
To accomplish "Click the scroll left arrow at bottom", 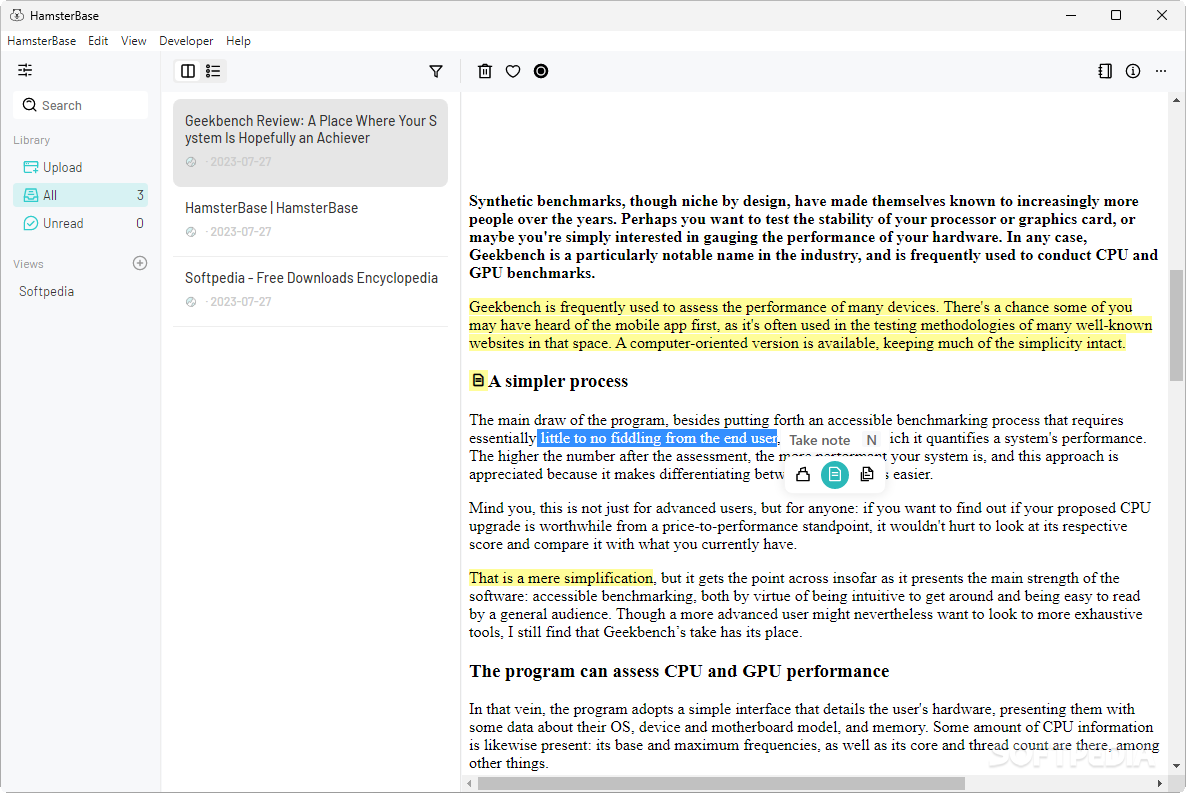I will tap(470, 783).
